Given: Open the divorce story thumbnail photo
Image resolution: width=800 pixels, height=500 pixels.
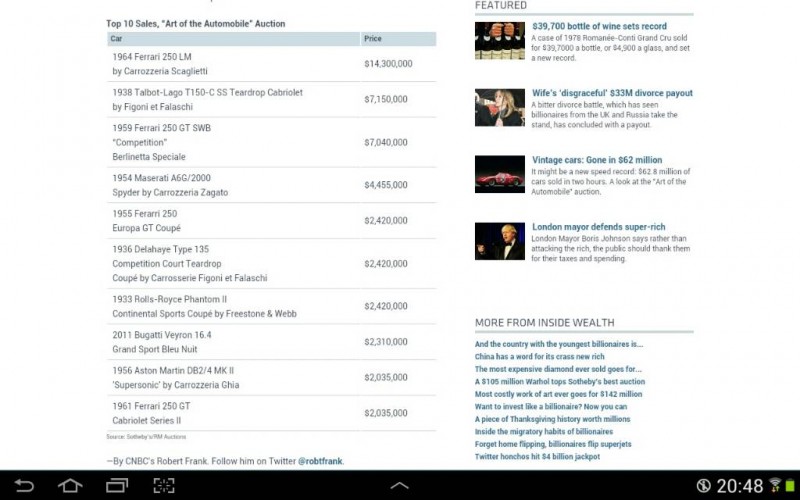Looking at the screenshot, I should pyautogui.click(x=499, y=107).
